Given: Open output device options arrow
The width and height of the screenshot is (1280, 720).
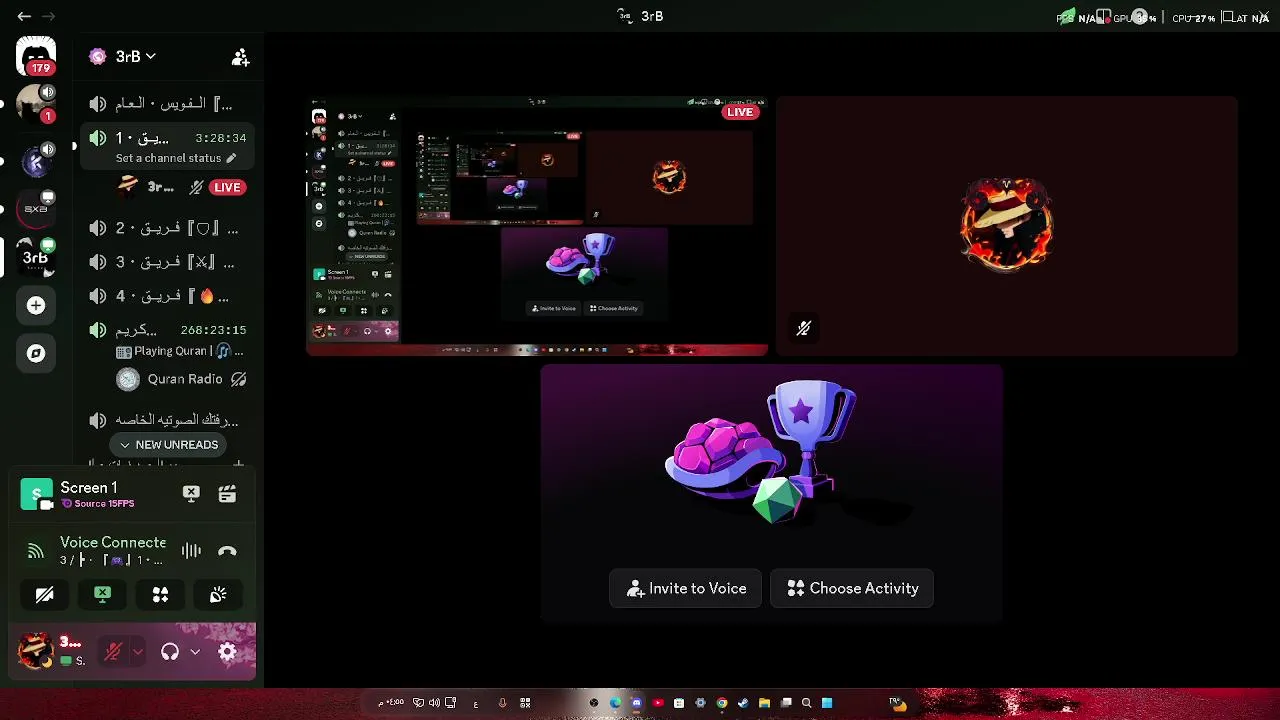Looking at the screenshot, I should coord(195,652).
